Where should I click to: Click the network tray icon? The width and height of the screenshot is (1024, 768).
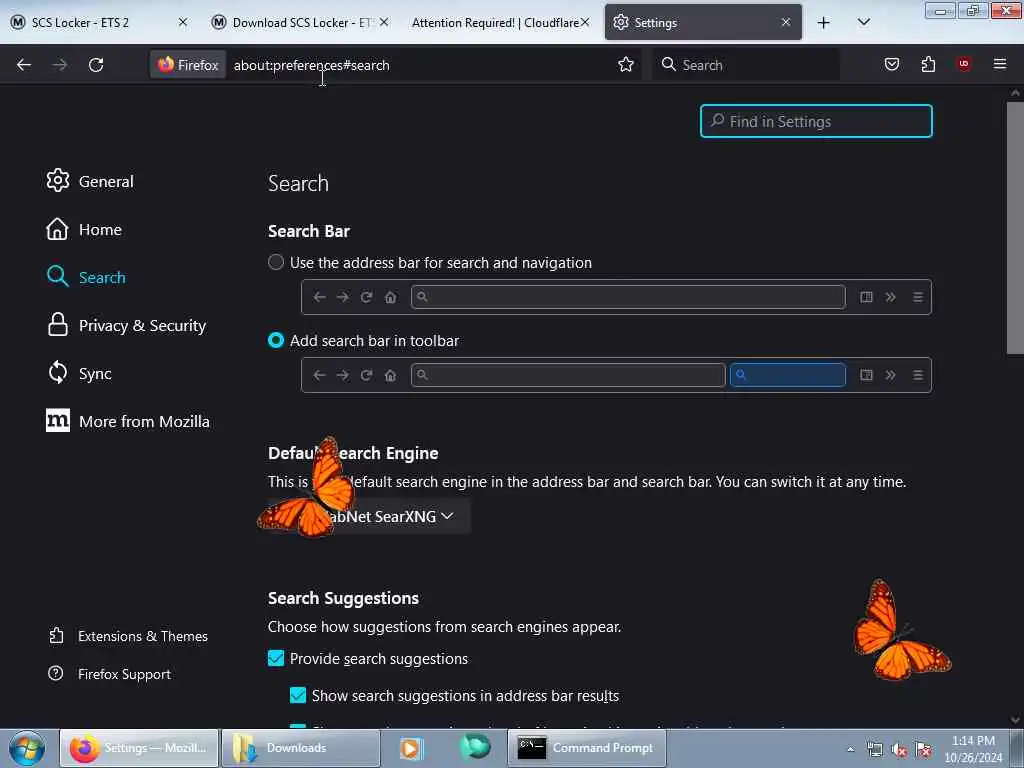pyautogui.click(x=874, y=750)
